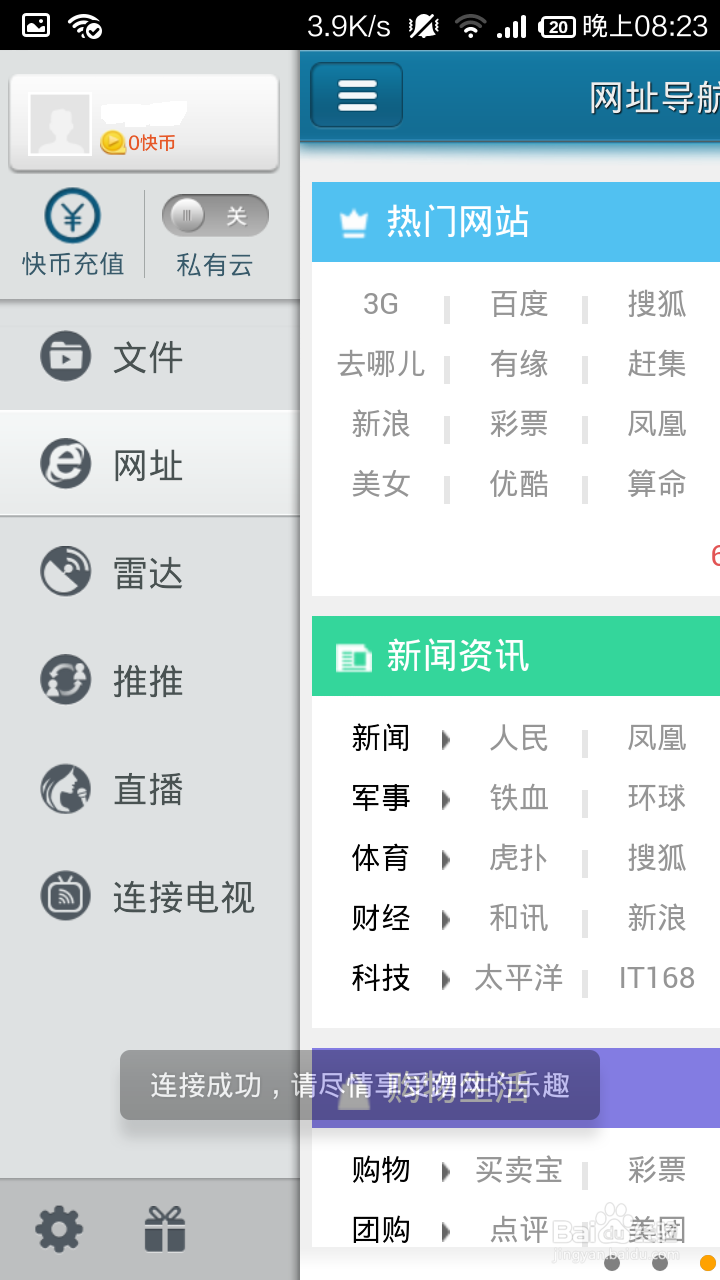Select the 体育 category label

pos(381,858)
